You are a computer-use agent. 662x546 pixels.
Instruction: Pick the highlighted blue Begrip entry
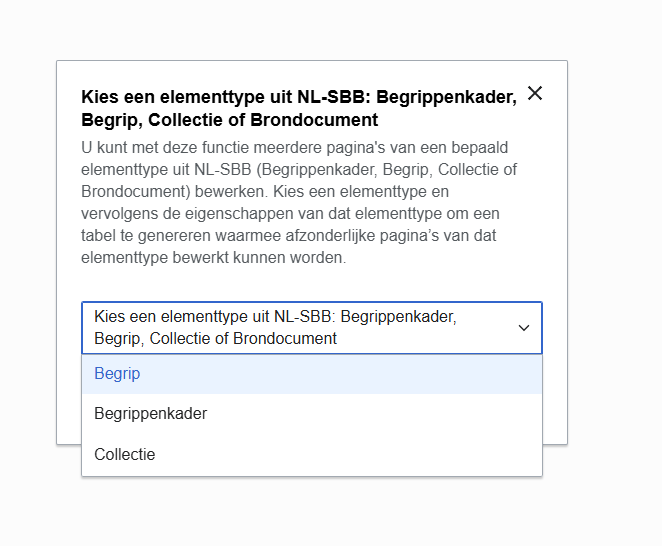[118, 374]
